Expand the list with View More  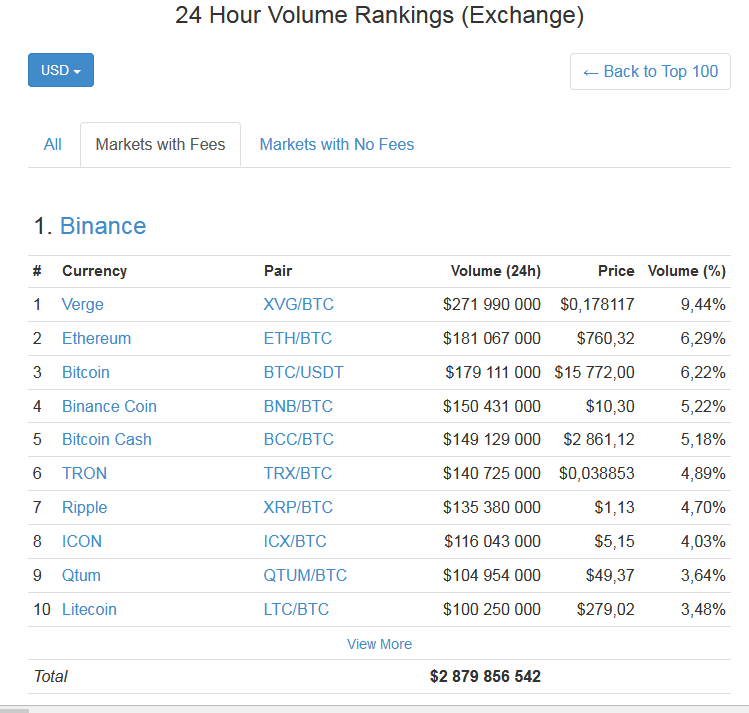(x=379, y=644)
